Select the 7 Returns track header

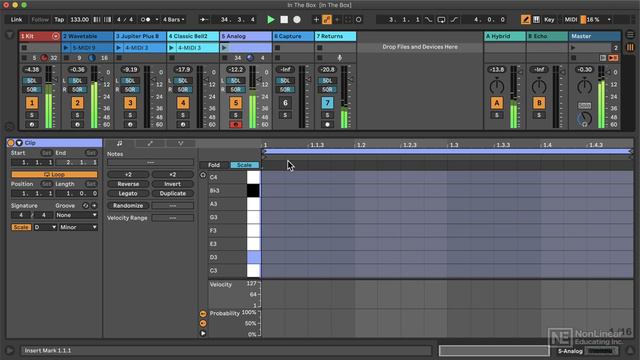(x=336, y=36)
